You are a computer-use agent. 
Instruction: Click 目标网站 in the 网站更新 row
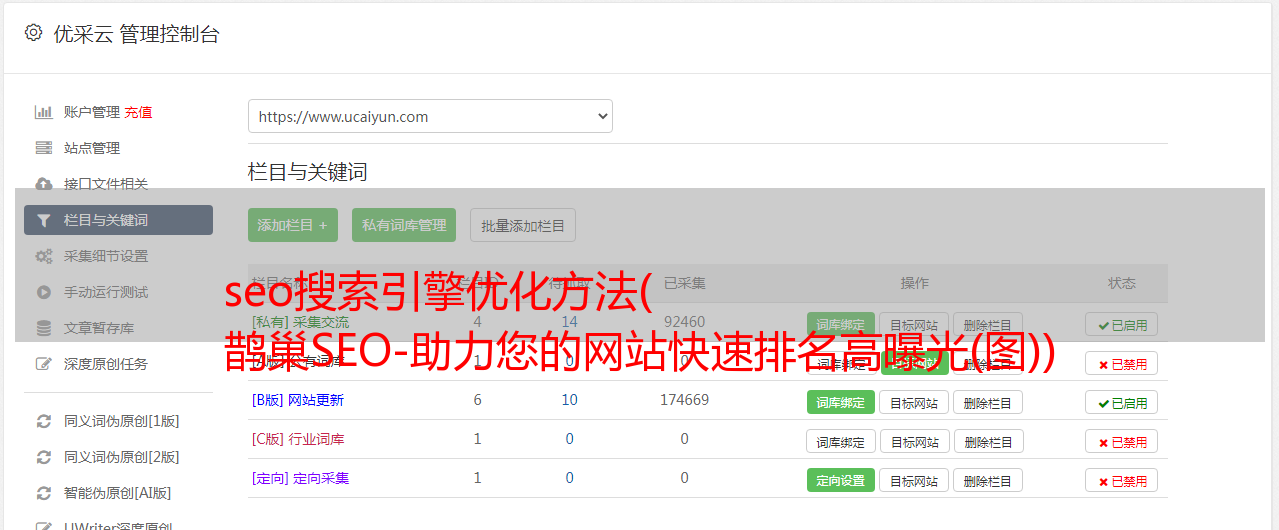(x=914, y=402)
